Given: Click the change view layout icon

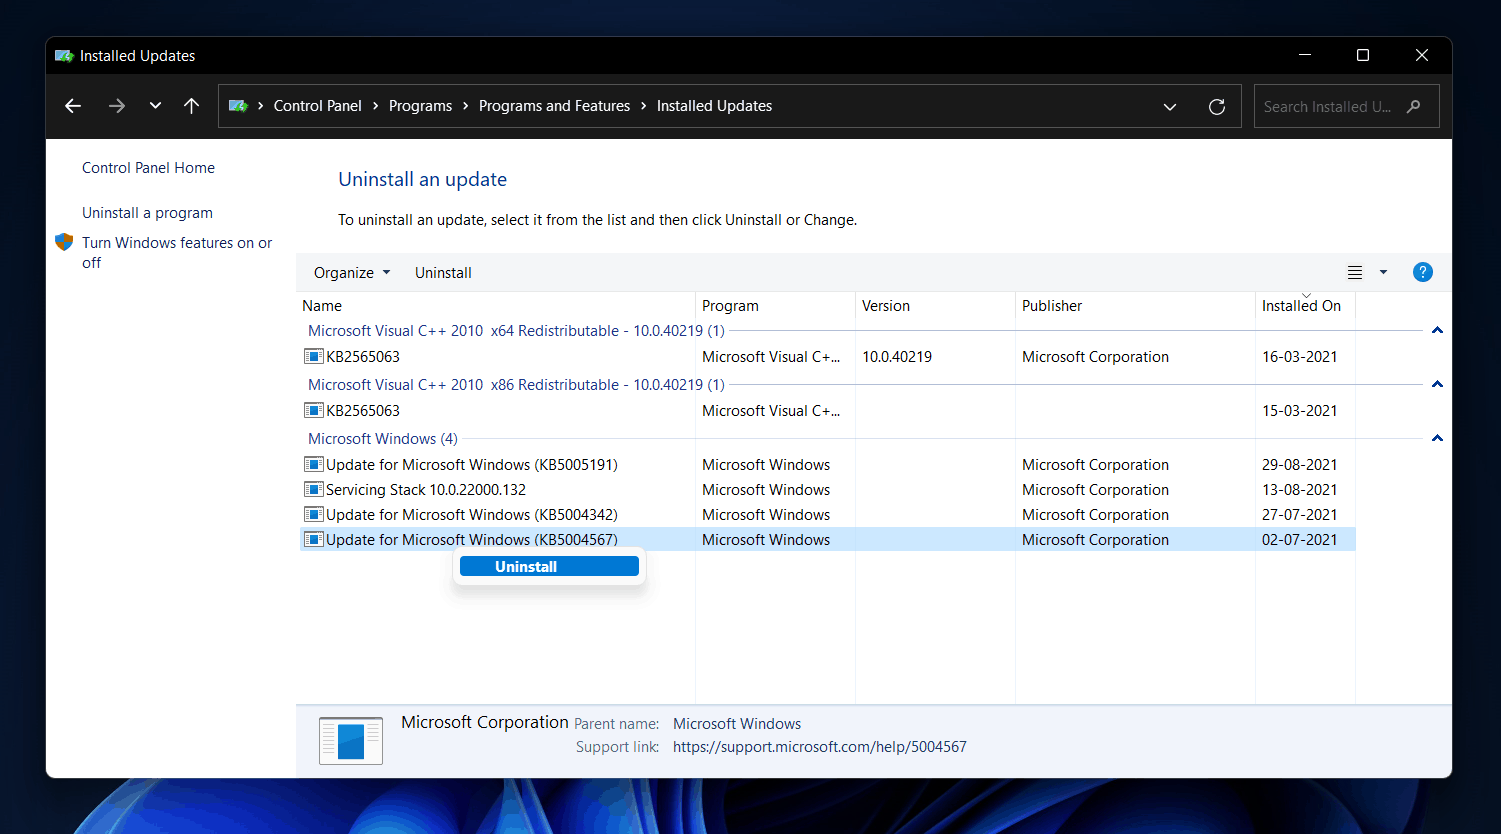Looking at the screenshot, I should click(1355, 272).
